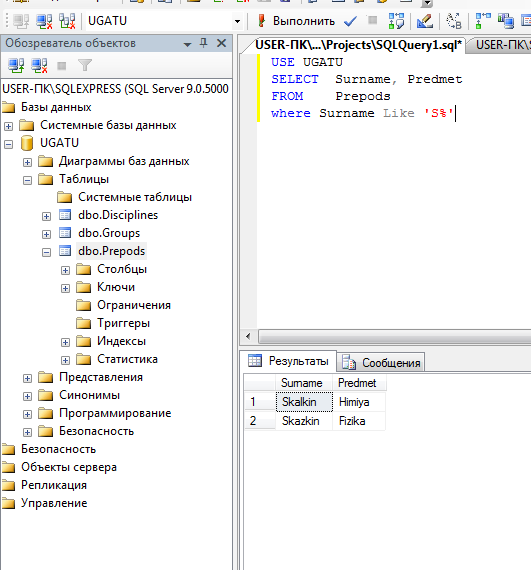Expand the dbo.Groups table
The width and height of the screenshot is (531, 570).
pyautogui.click(x=47, y=234)
